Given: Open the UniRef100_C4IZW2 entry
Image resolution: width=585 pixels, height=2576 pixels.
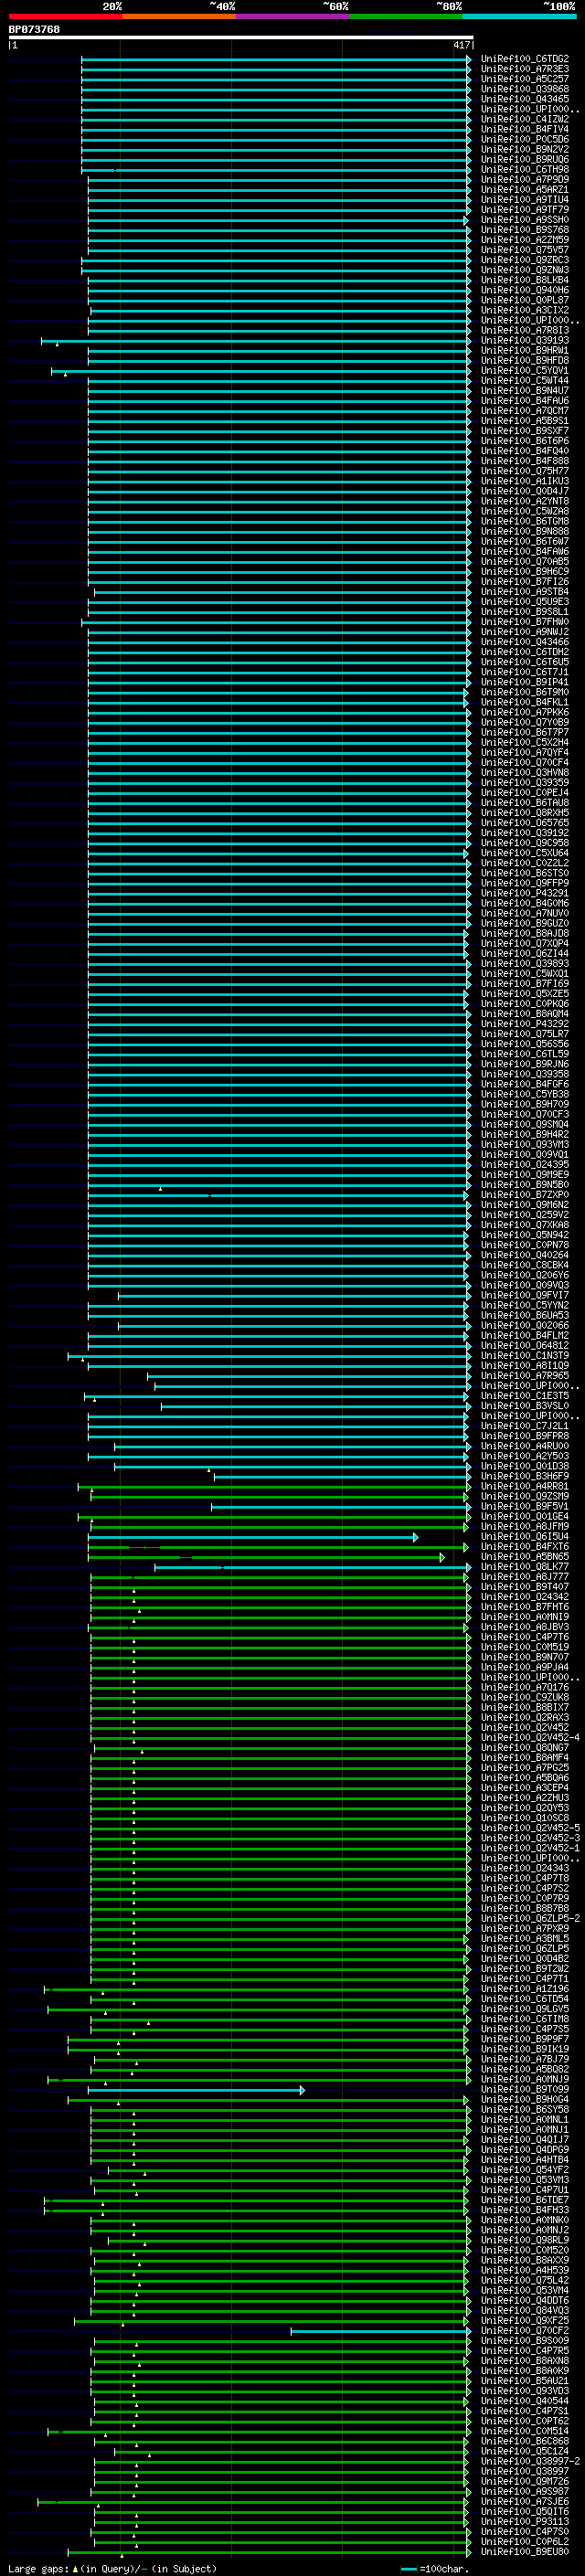Looking at the screenshot, I should [524, 119].
